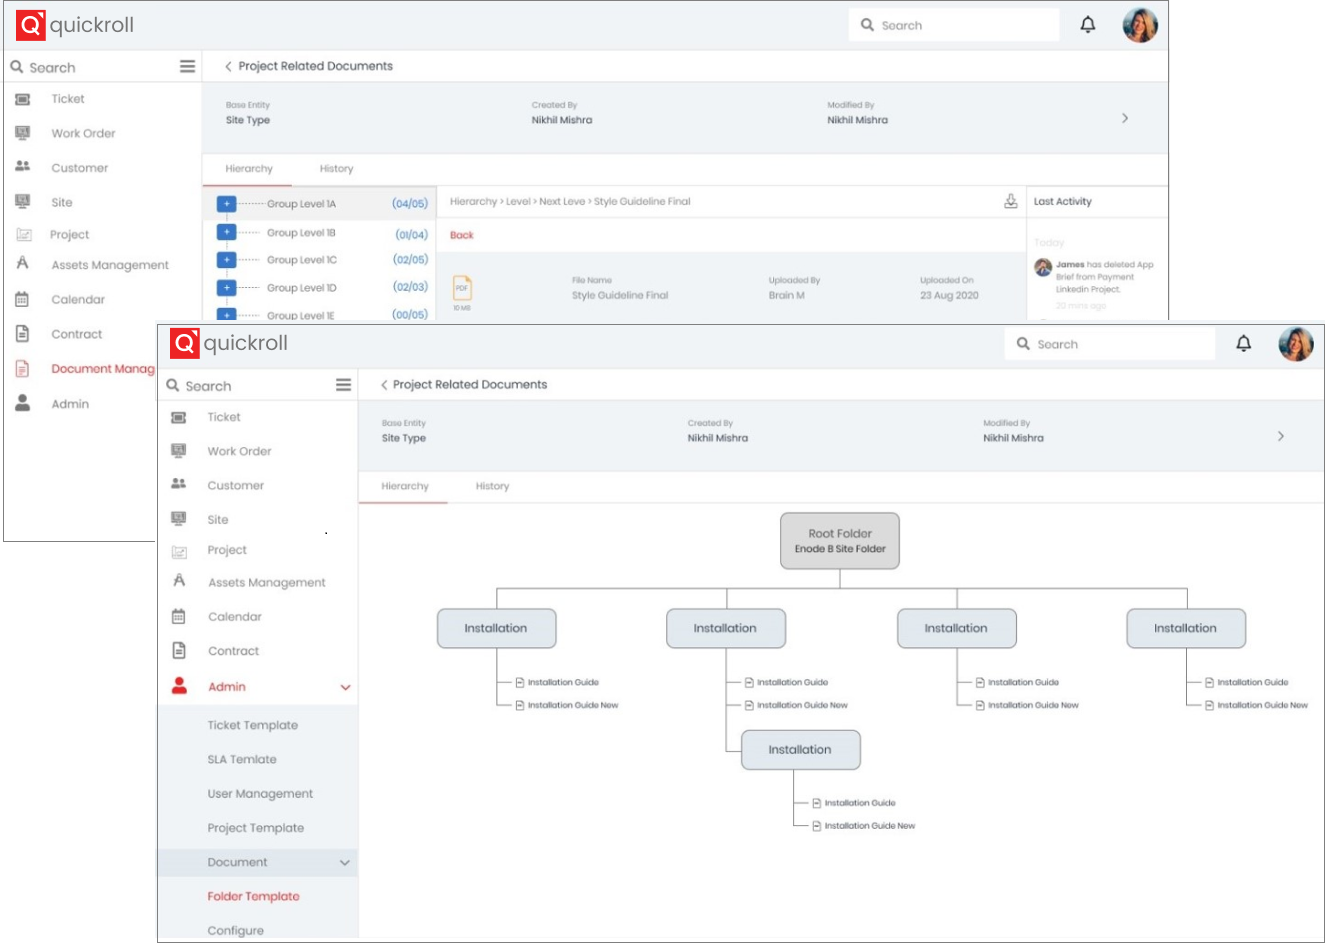
Task: Click the Customer icon in the back window sidebar
Action: [23, 166]
